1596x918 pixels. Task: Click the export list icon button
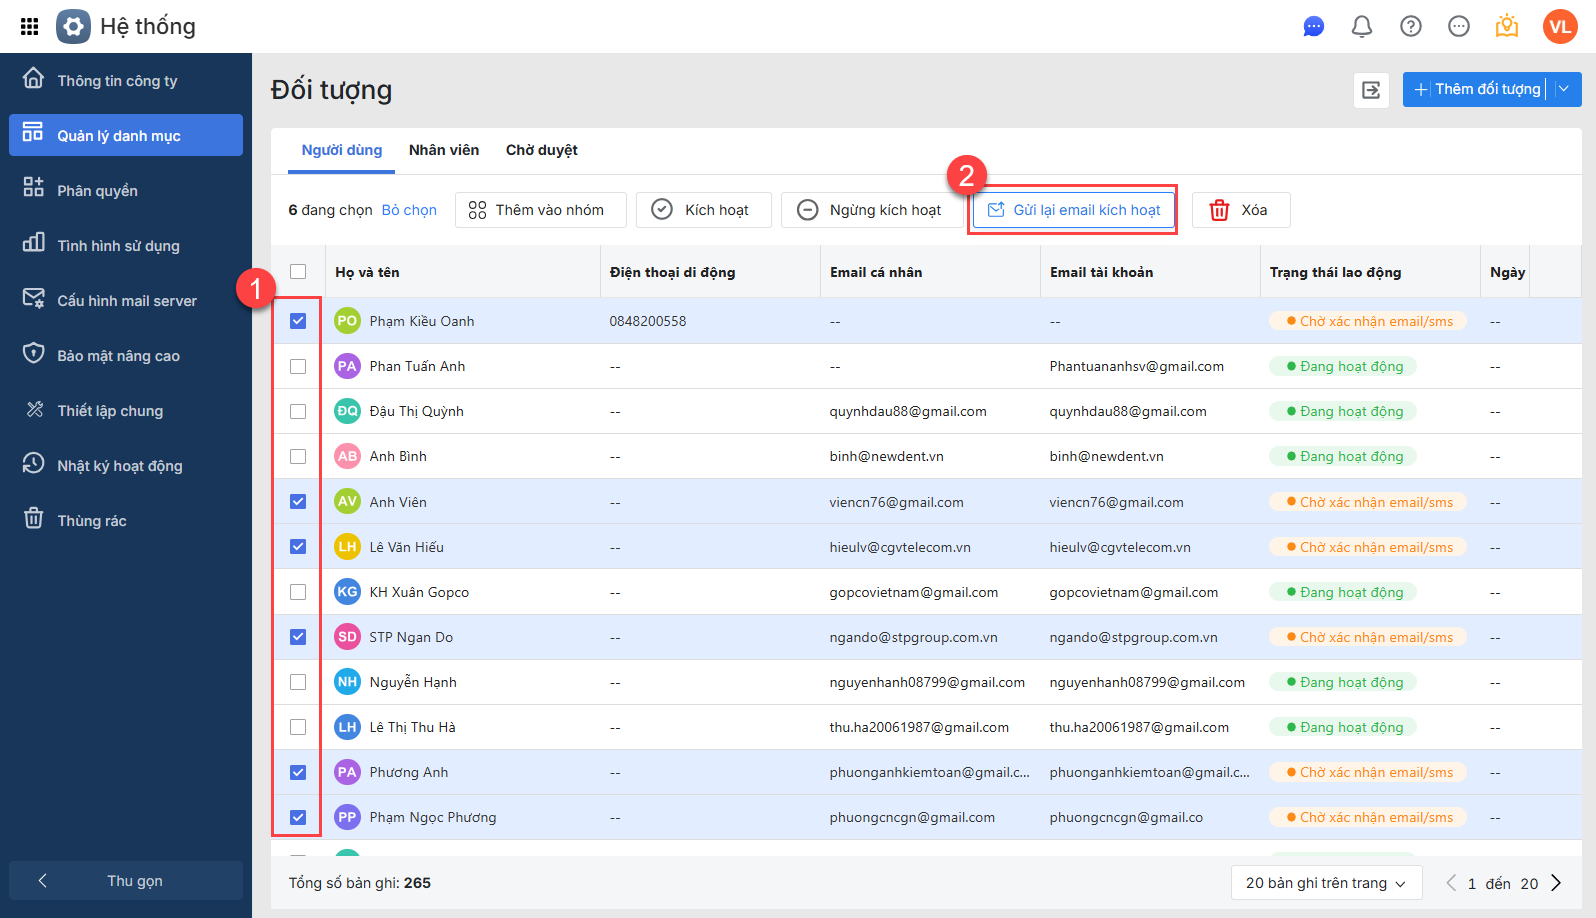coord(1370,90)
